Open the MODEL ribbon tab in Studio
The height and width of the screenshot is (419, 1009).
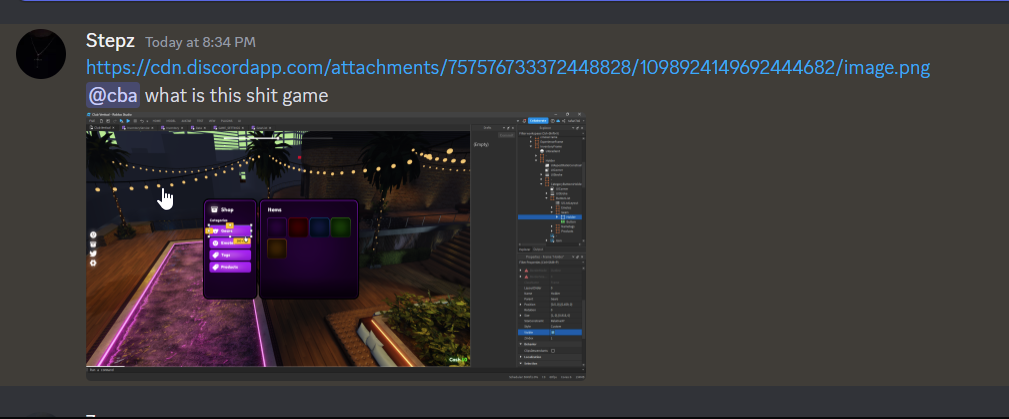[x=171, y=121]
